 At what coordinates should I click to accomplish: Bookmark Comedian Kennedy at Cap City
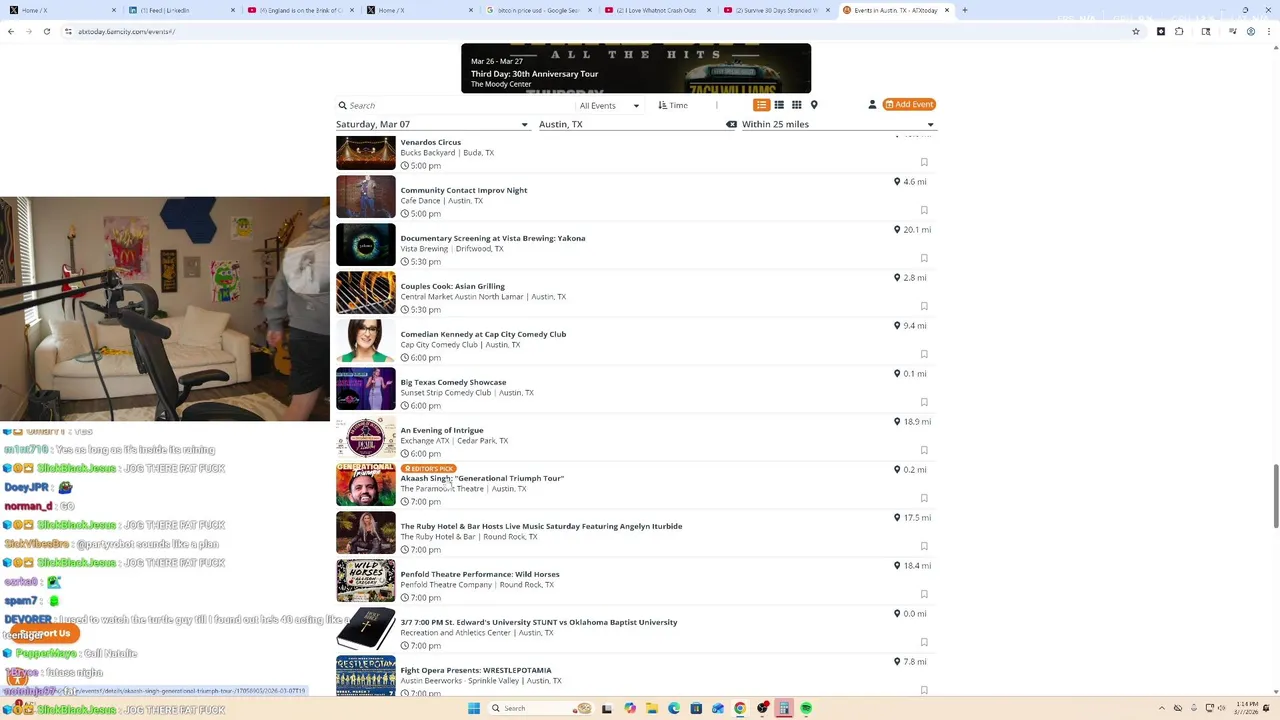tap(924, 354)
